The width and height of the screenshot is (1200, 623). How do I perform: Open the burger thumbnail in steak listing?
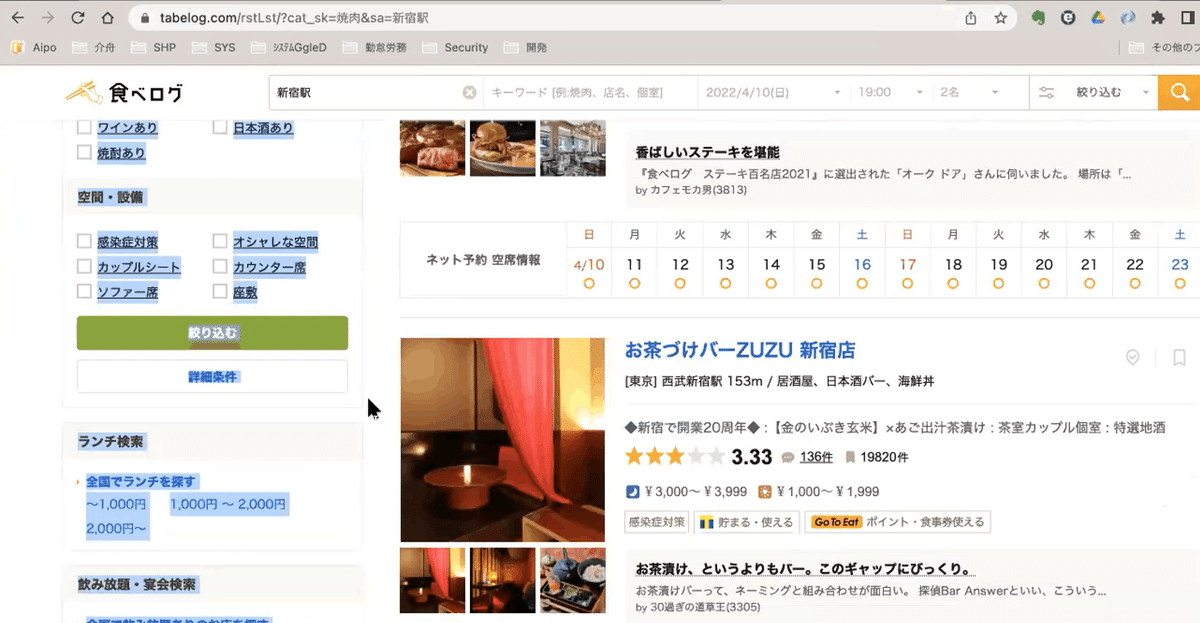[x=502, y=149]
